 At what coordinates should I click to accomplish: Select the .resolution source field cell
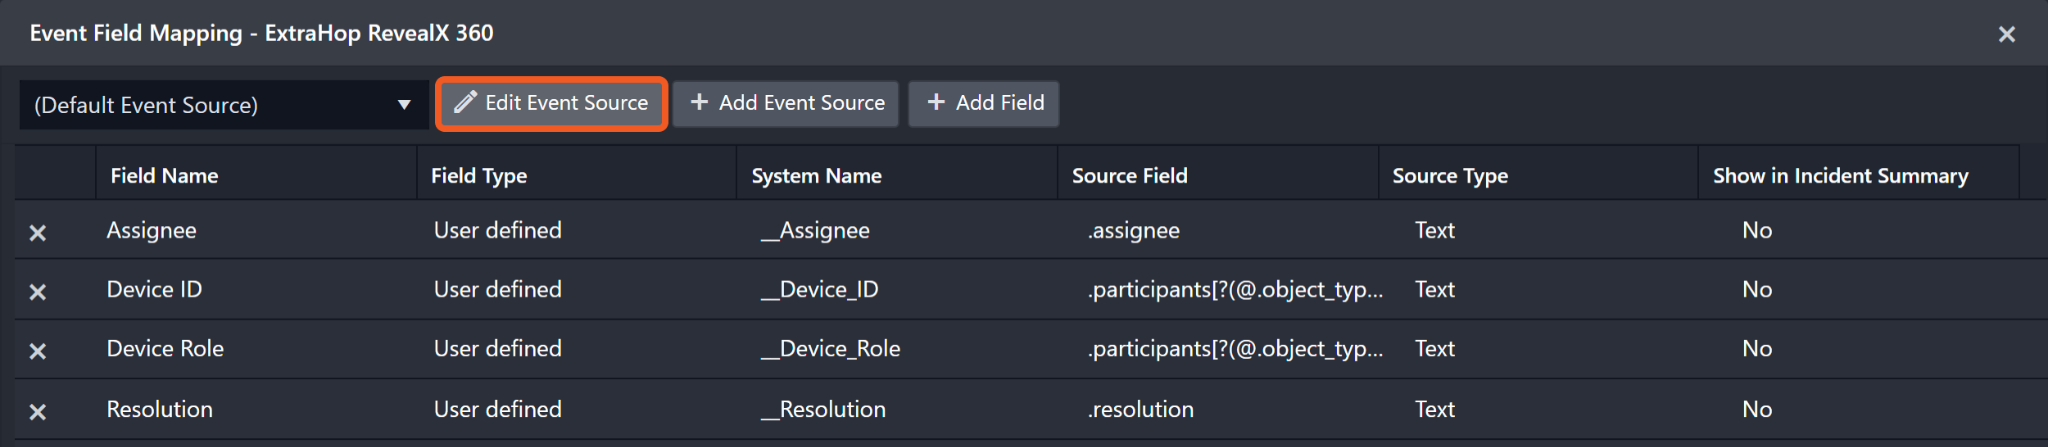[x=1141, y=410]
